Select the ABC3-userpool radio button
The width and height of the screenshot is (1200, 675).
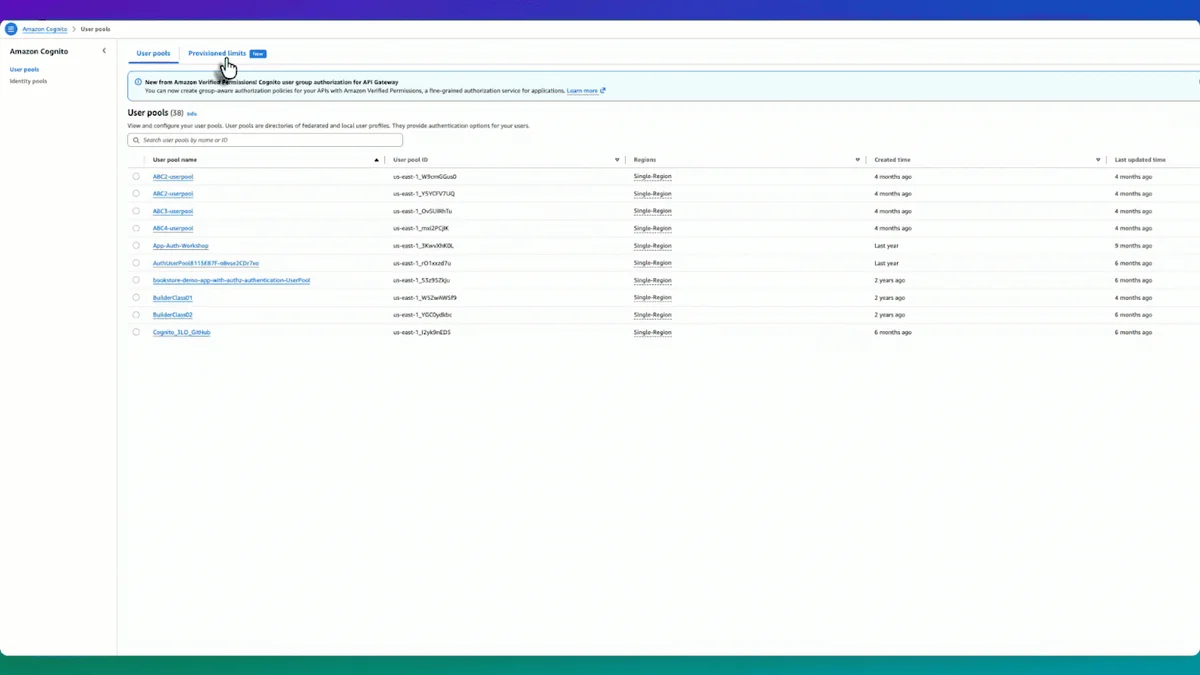tap(136, 211)
